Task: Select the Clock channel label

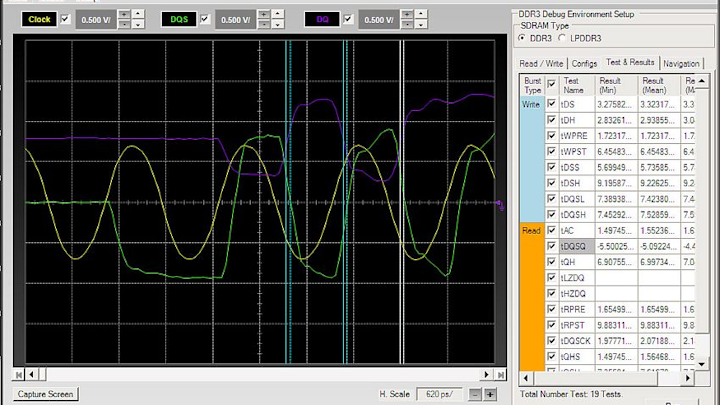Action: [39, 19]
